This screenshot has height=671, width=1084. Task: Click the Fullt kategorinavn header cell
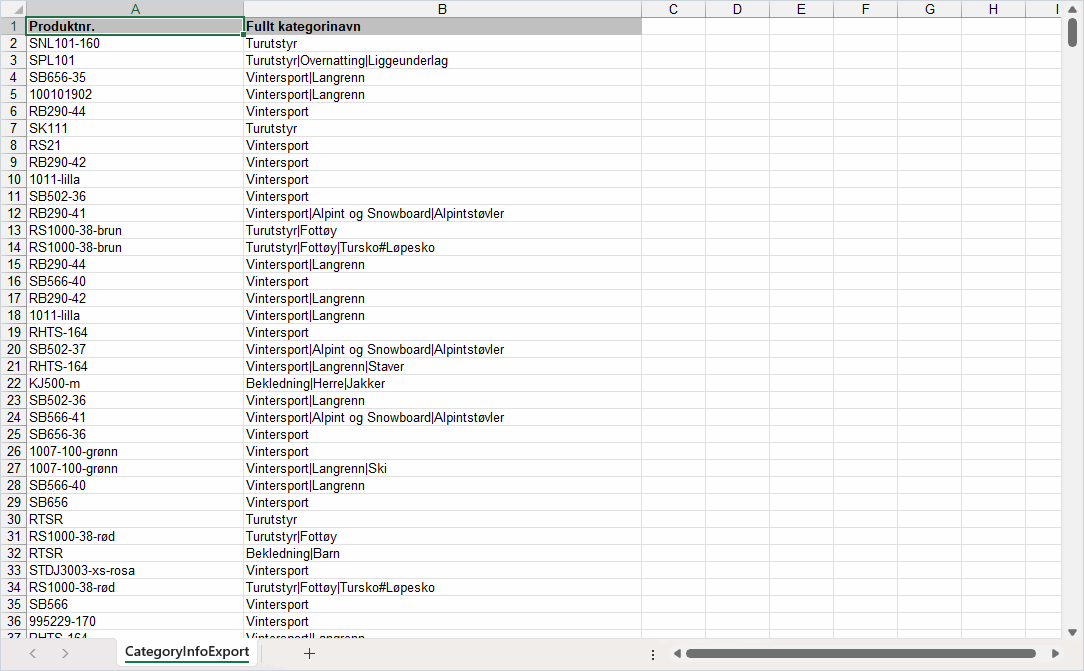[442, 26]
